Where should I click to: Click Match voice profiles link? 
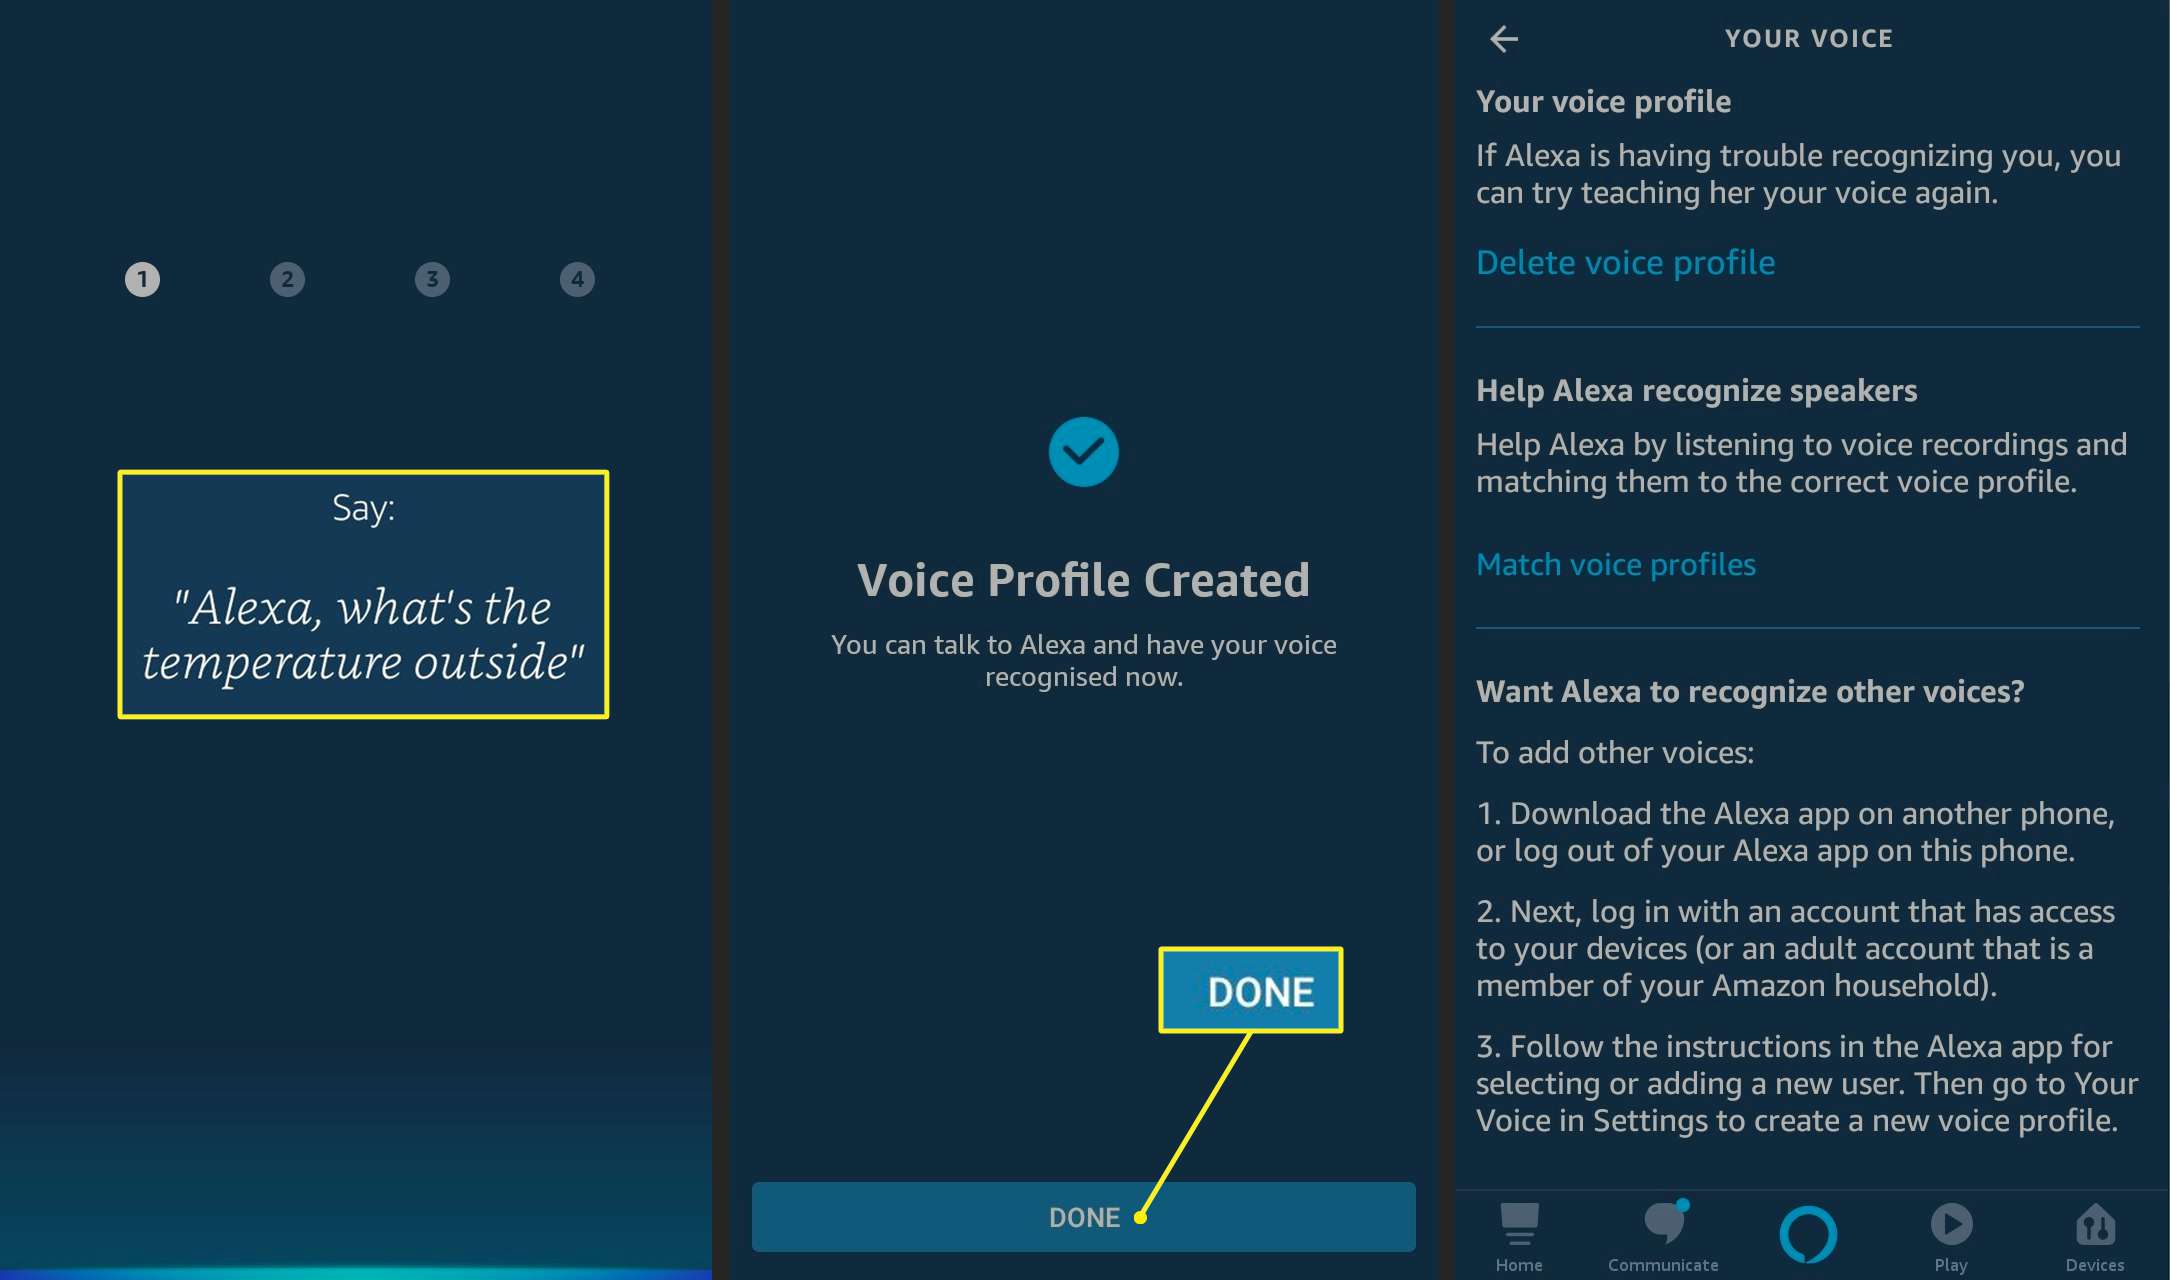1617,565
